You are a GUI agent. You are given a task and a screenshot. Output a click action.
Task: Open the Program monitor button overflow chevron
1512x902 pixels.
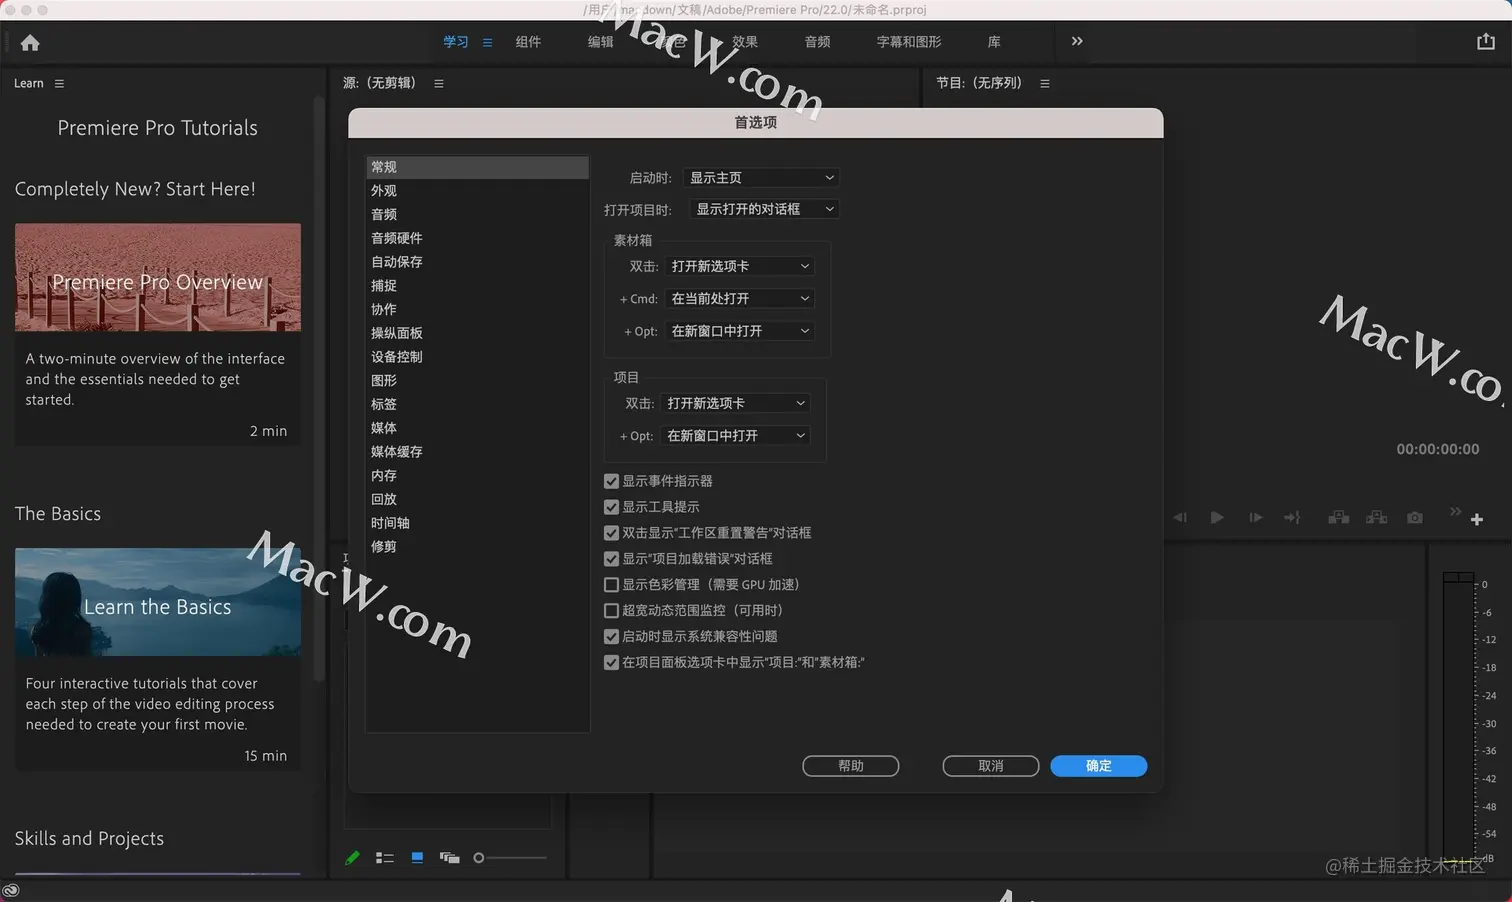[x=1455, y=512]
